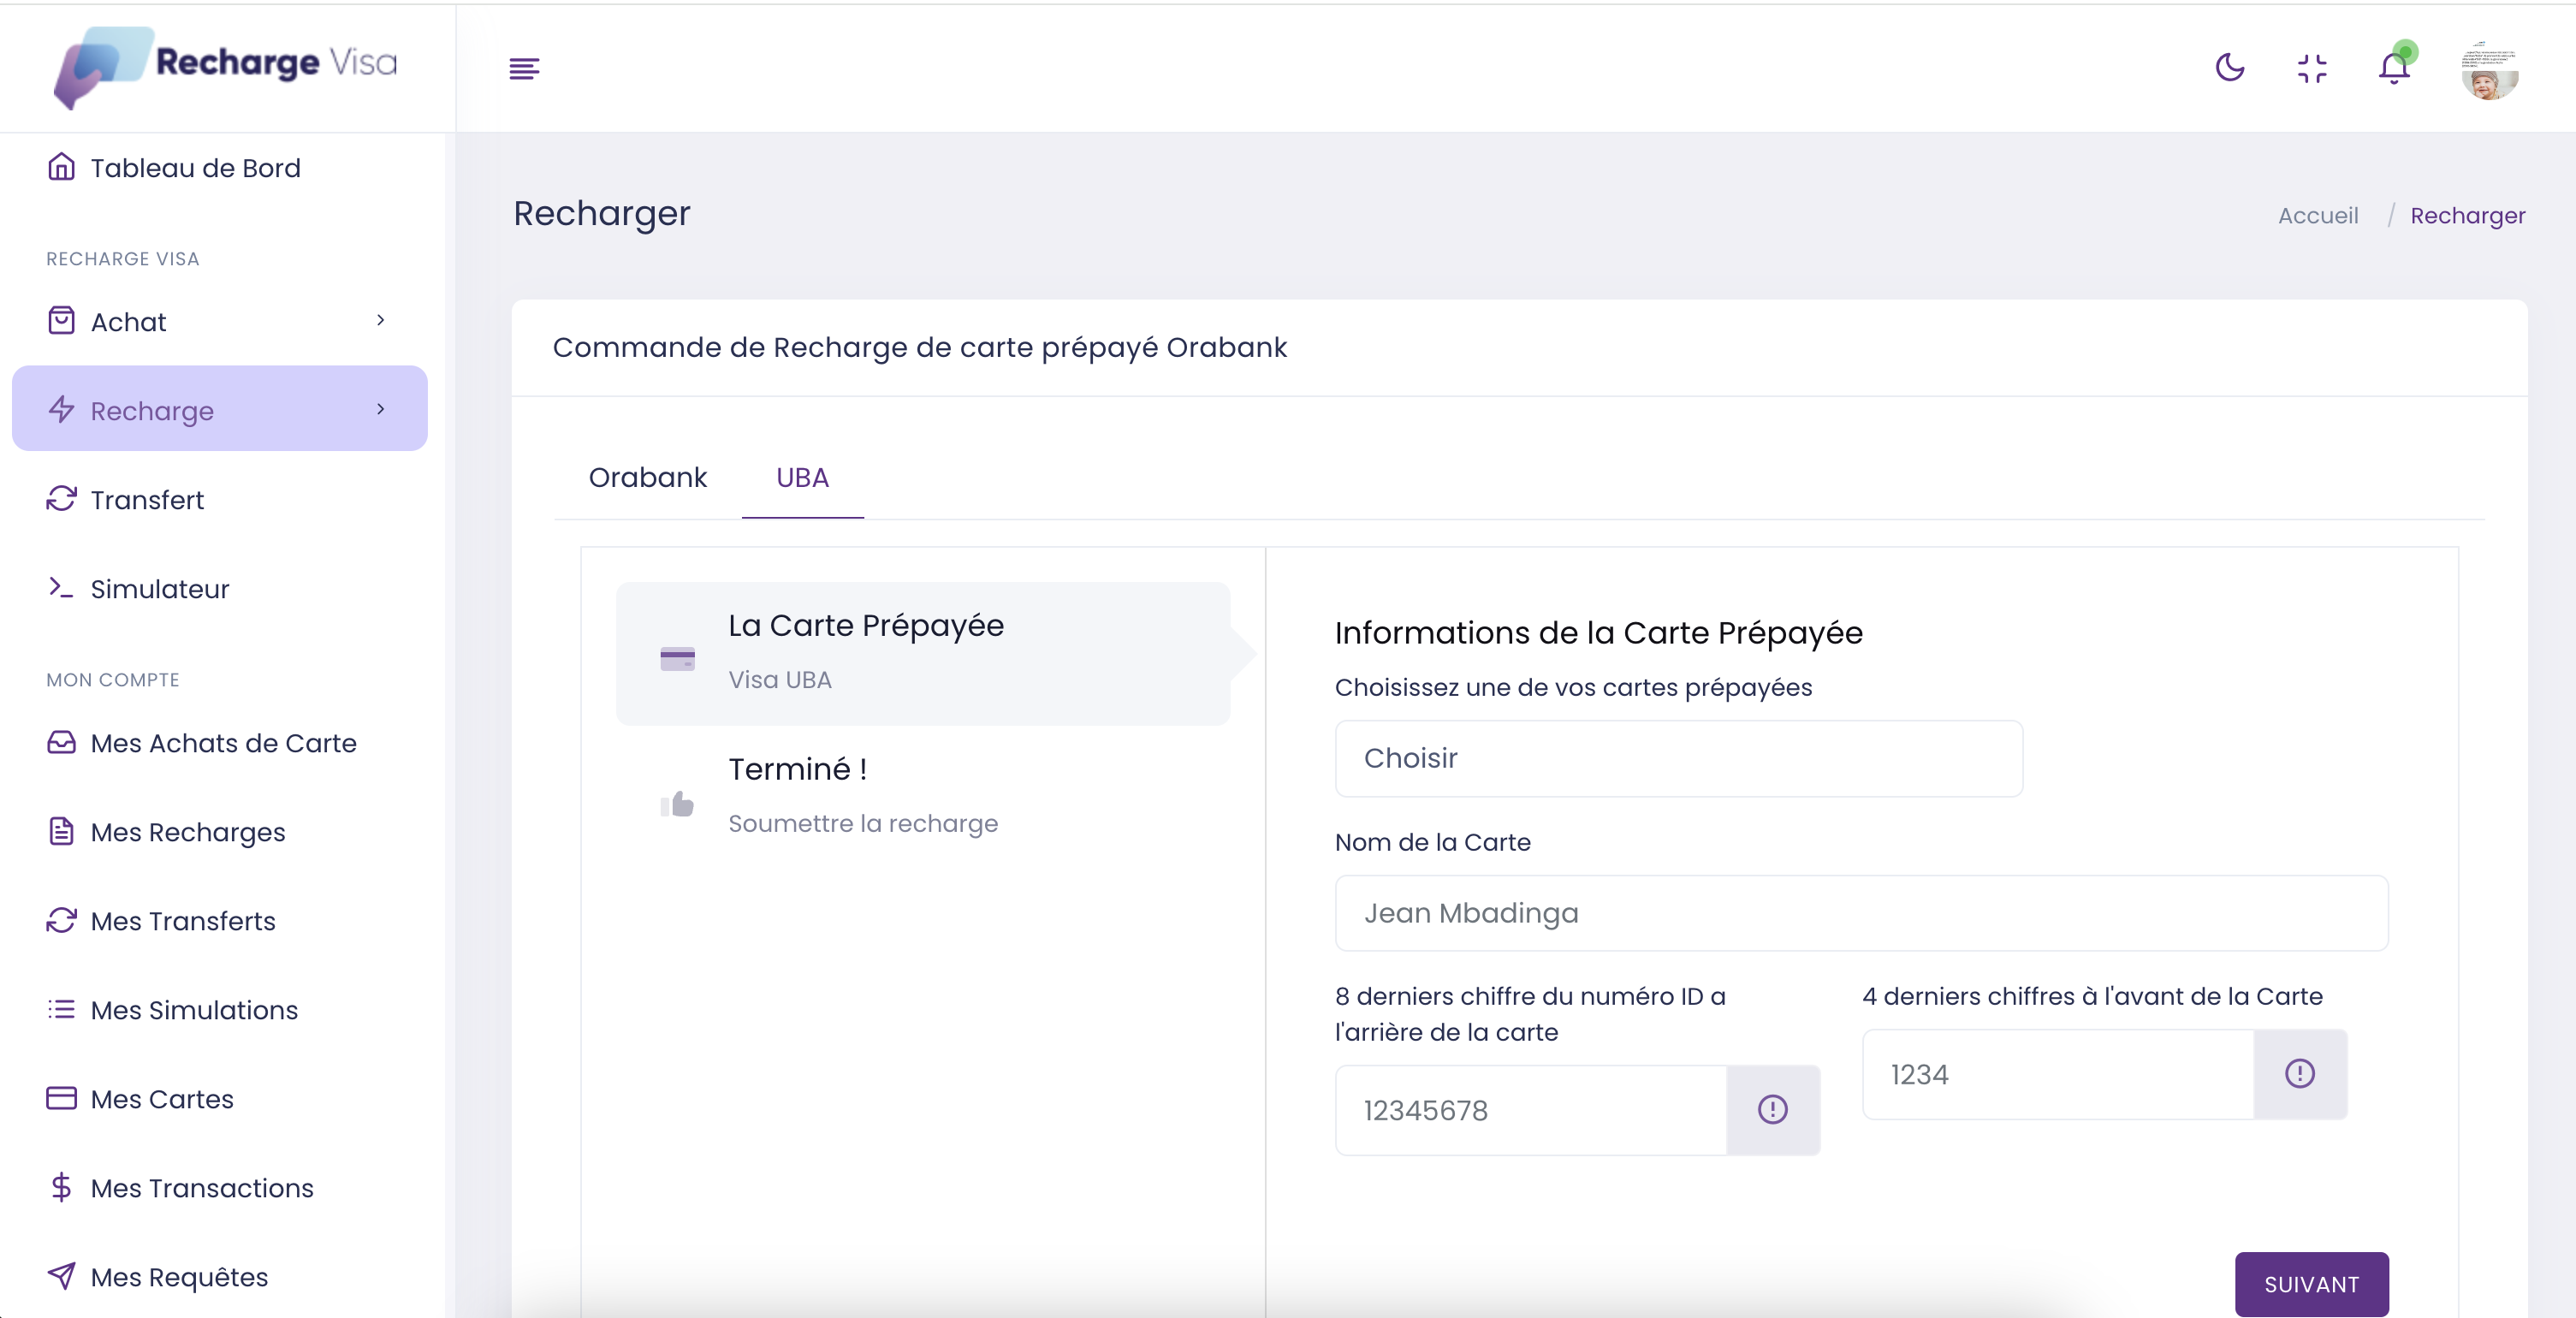Viewport: 2576px width, 1318px height.
Task: Click the 8-digit card ID field
Action: [x=1531, y=1110]
